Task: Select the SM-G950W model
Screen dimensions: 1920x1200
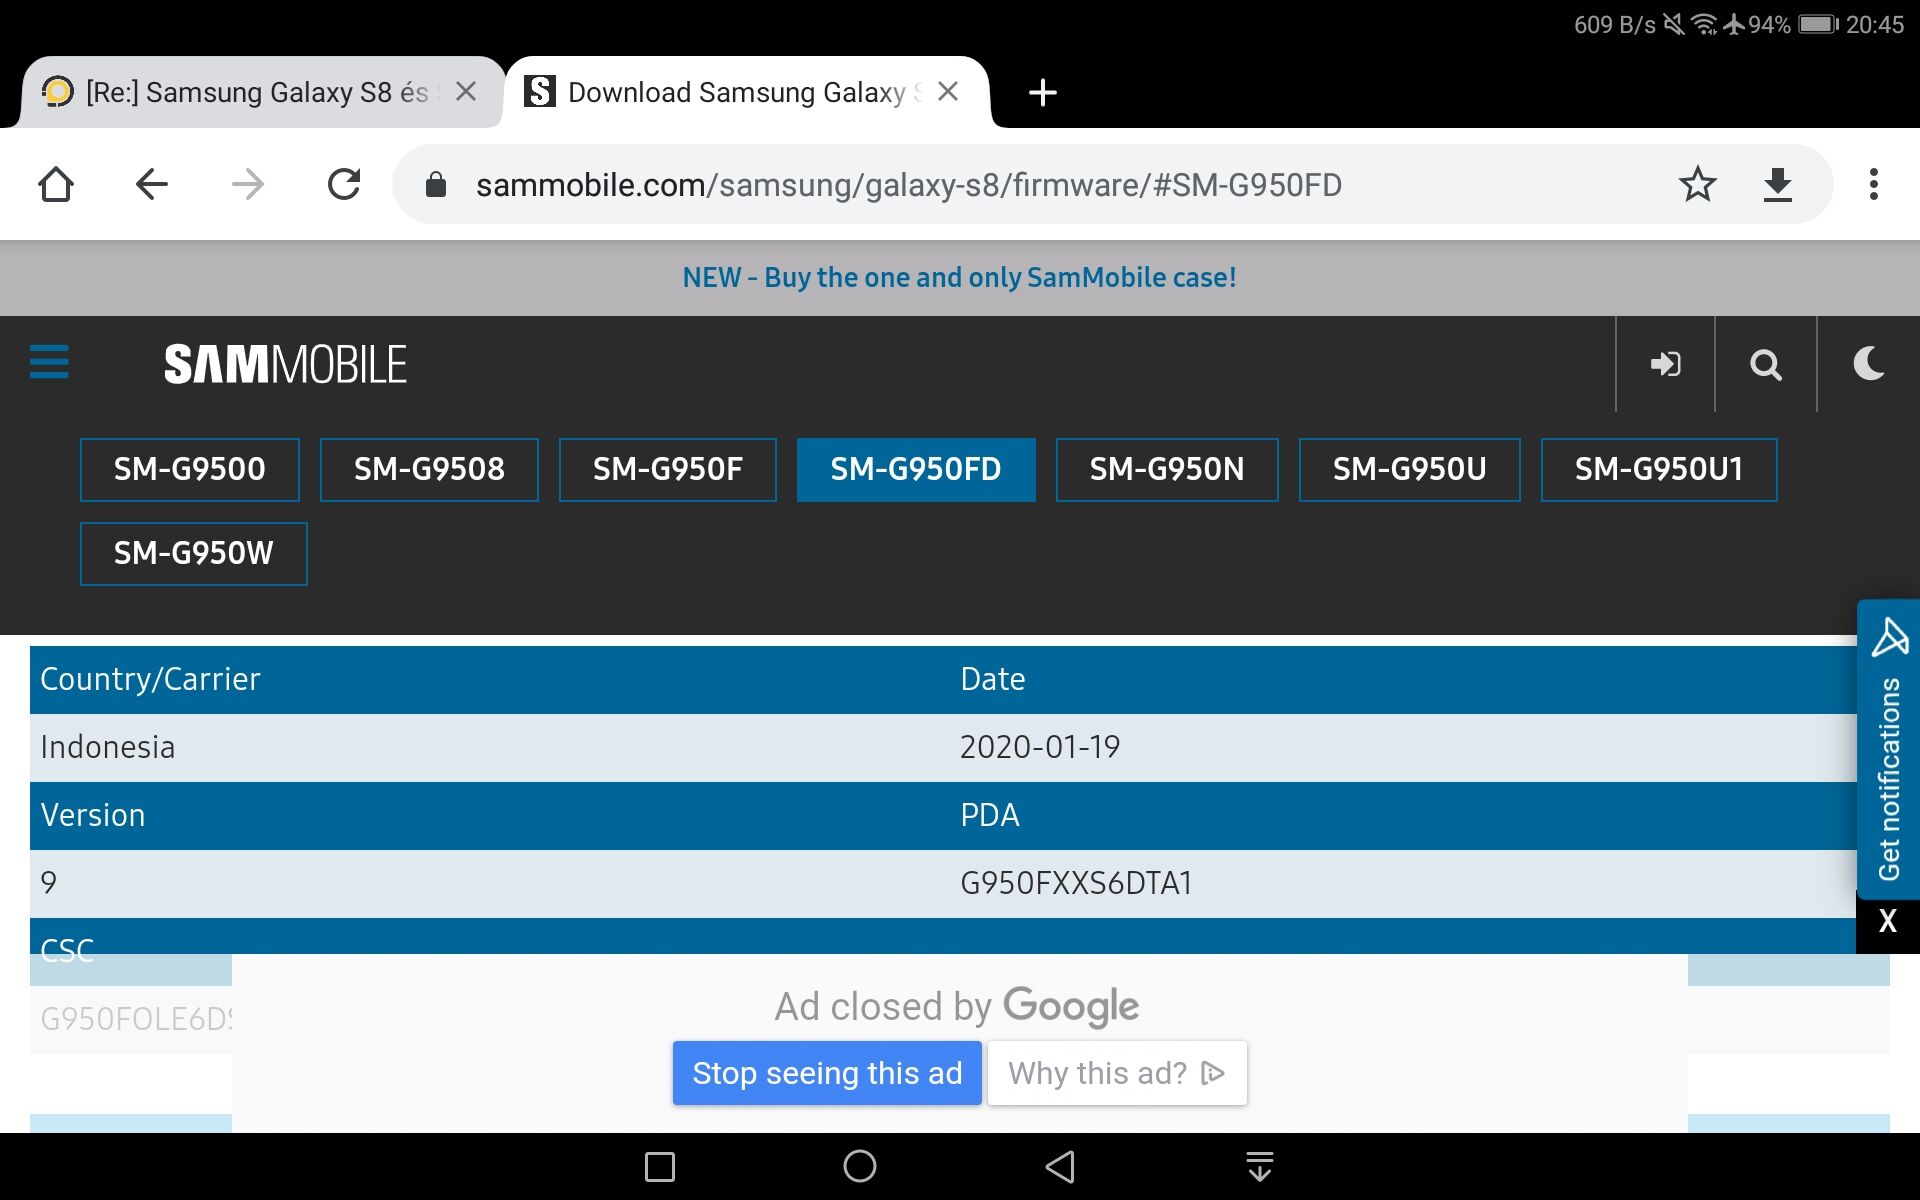Action: point(194,553)
